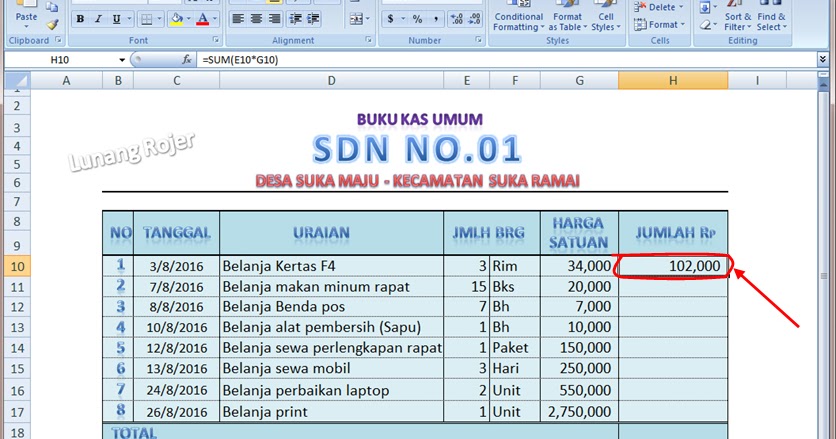Open the Font Color dropdown arrow

click(x=215, y=19)
